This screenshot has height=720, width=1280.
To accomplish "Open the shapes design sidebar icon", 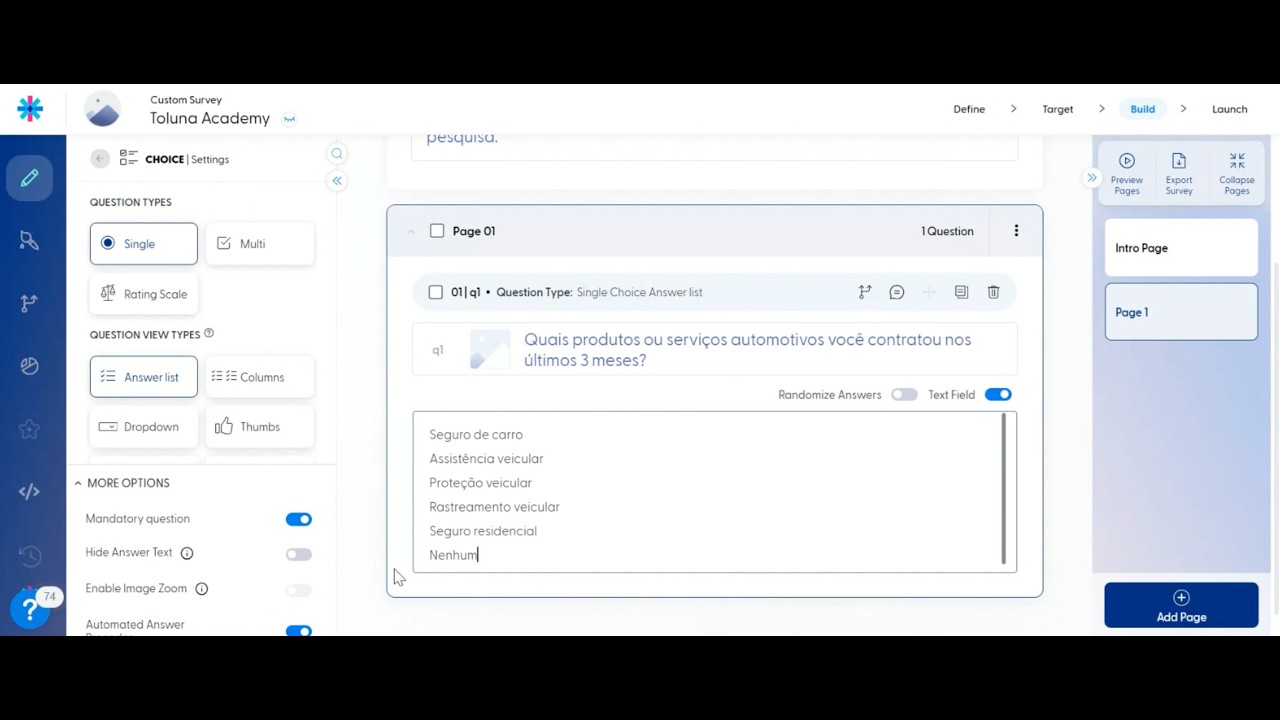I will pos(29,240).
